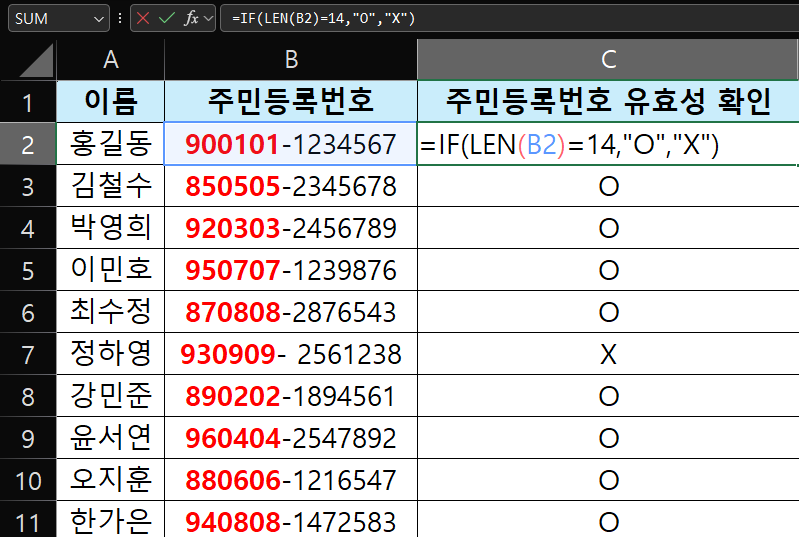Image resolution: width=799 pixels, height=537 pixels.
Task: Click the O result for 오지훈's row
Action: tap(608, 480)
